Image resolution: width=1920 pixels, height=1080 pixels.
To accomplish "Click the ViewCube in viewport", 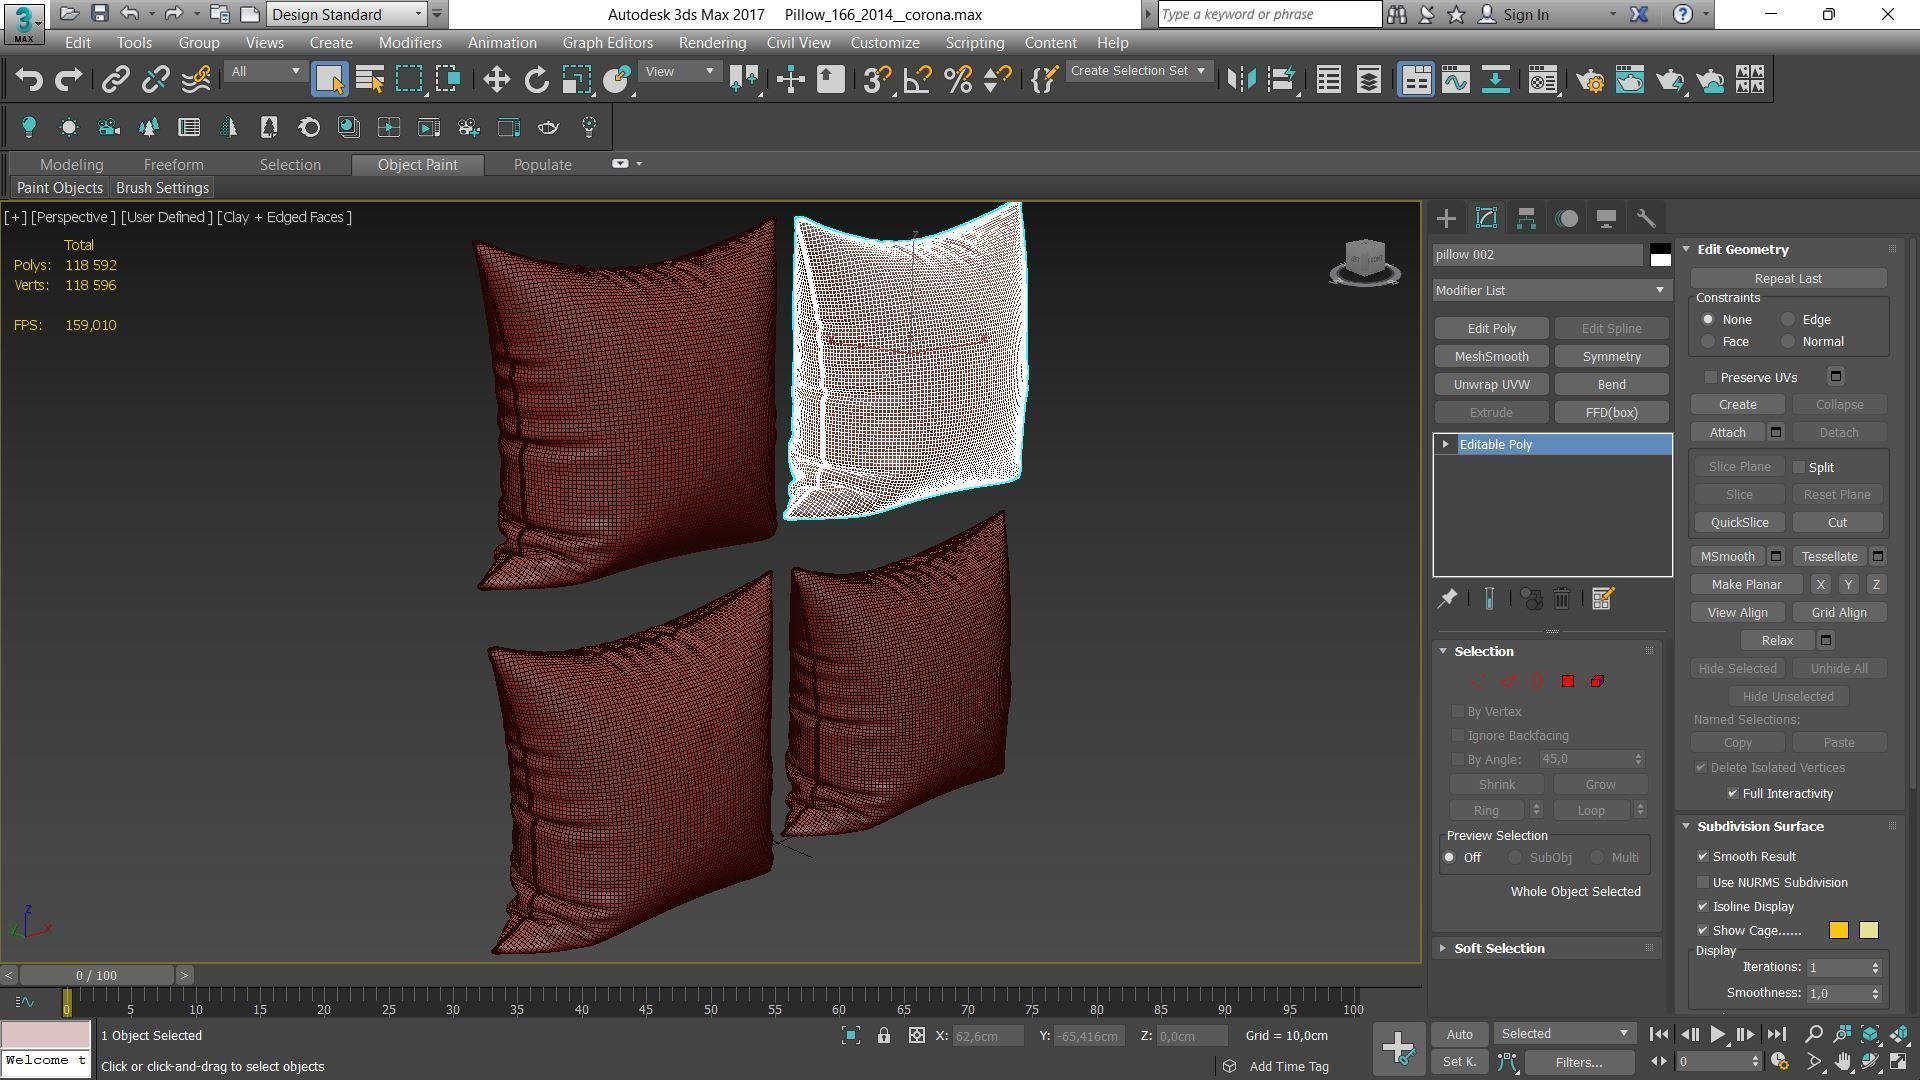I will [1365, 262].
